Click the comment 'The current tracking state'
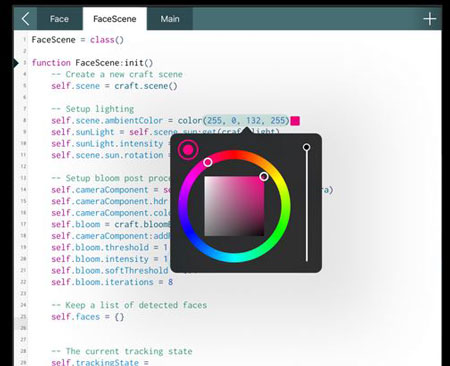Screen dimensions: 450x366 [122, 351]
